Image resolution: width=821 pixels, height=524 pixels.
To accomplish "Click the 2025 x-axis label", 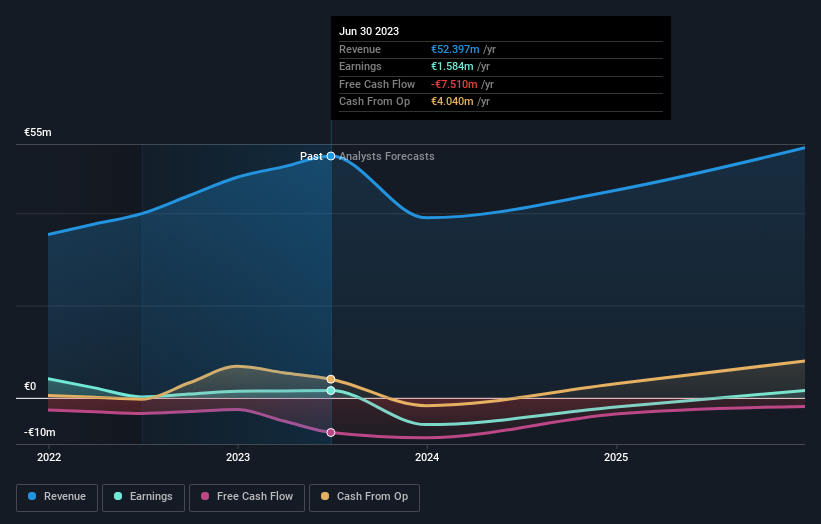I will click(x=616, y=457).
